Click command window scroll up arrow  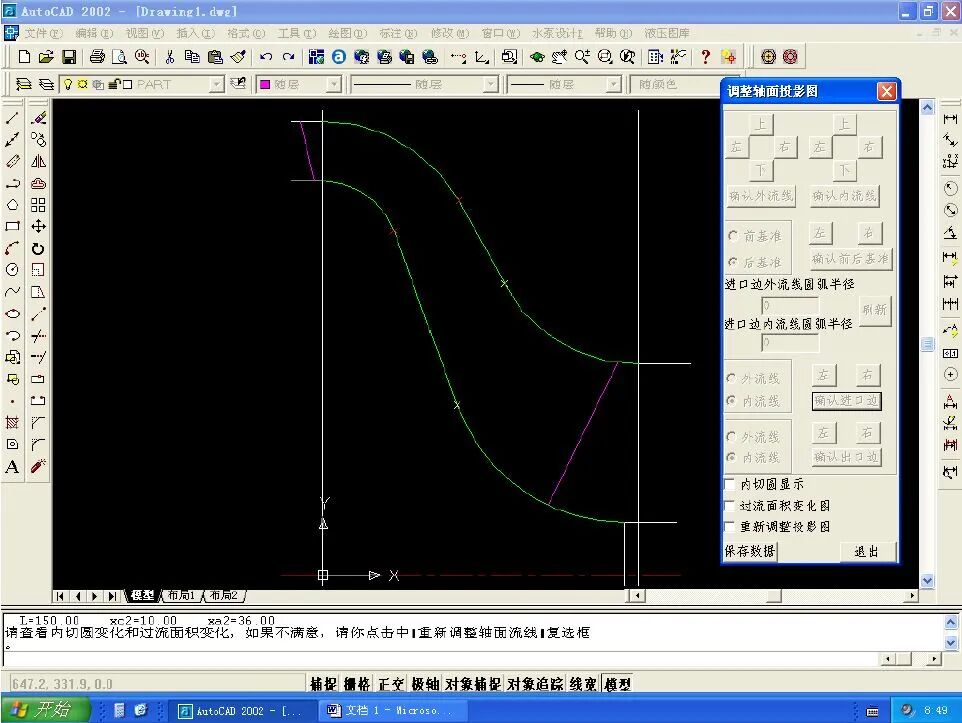(950, 622)
